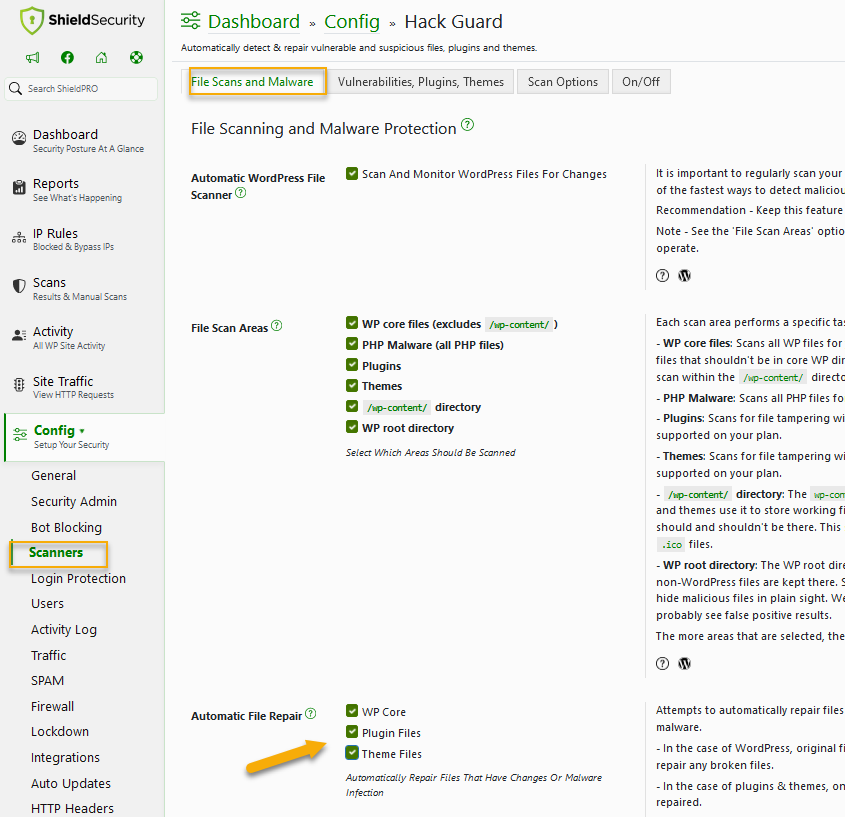
Task: Open Integrations submenu item
Action: 65,758
